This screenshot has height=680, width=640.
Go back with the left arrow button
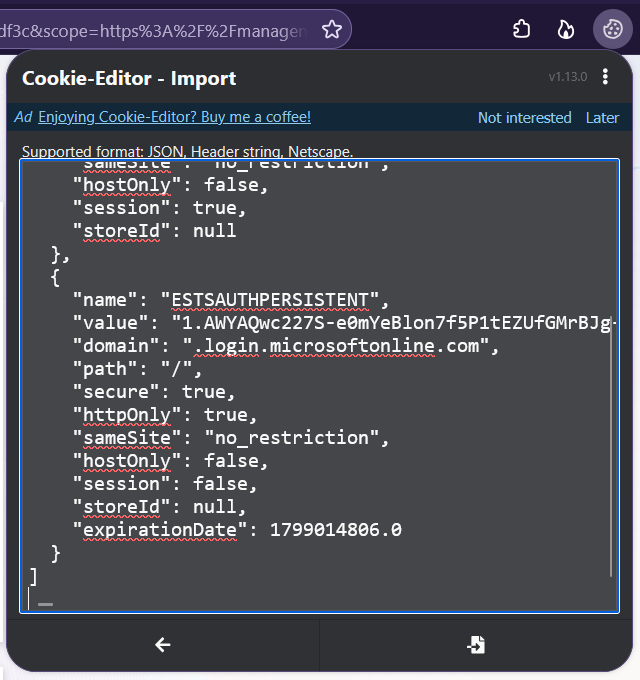pos(163,645)
